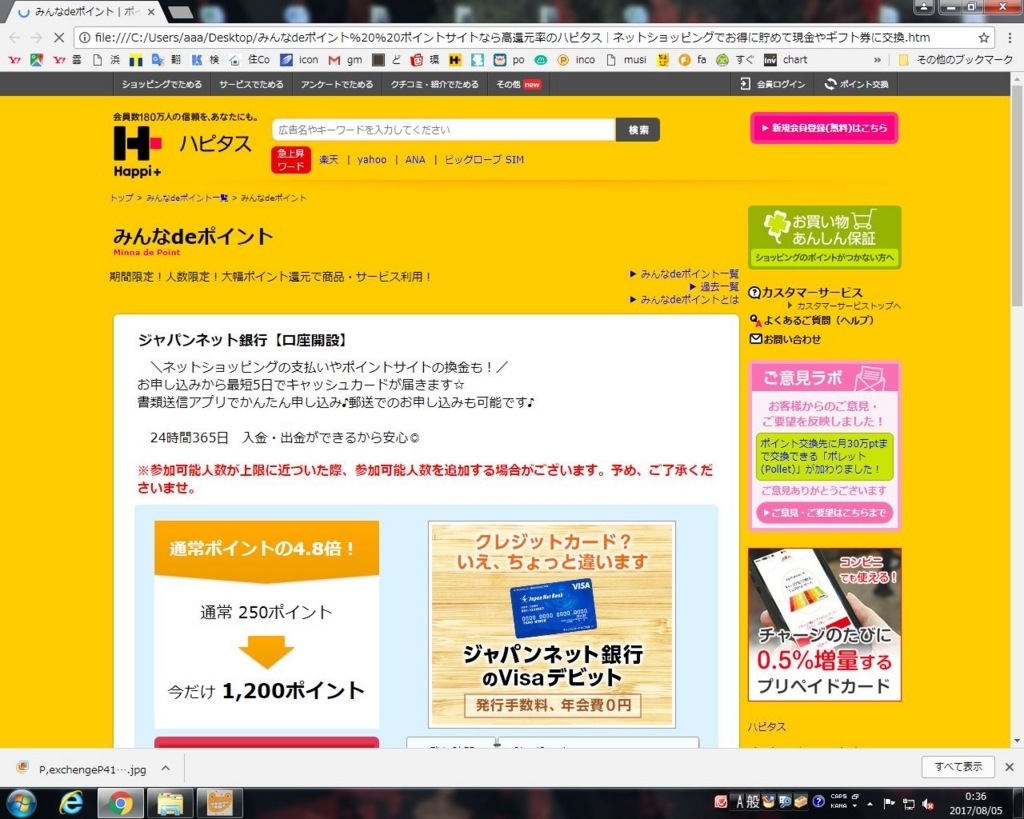This screenshot has height=819, width=1024.
Task: Open the 'musi' page bookmark
Action: (x=627, y=59)
